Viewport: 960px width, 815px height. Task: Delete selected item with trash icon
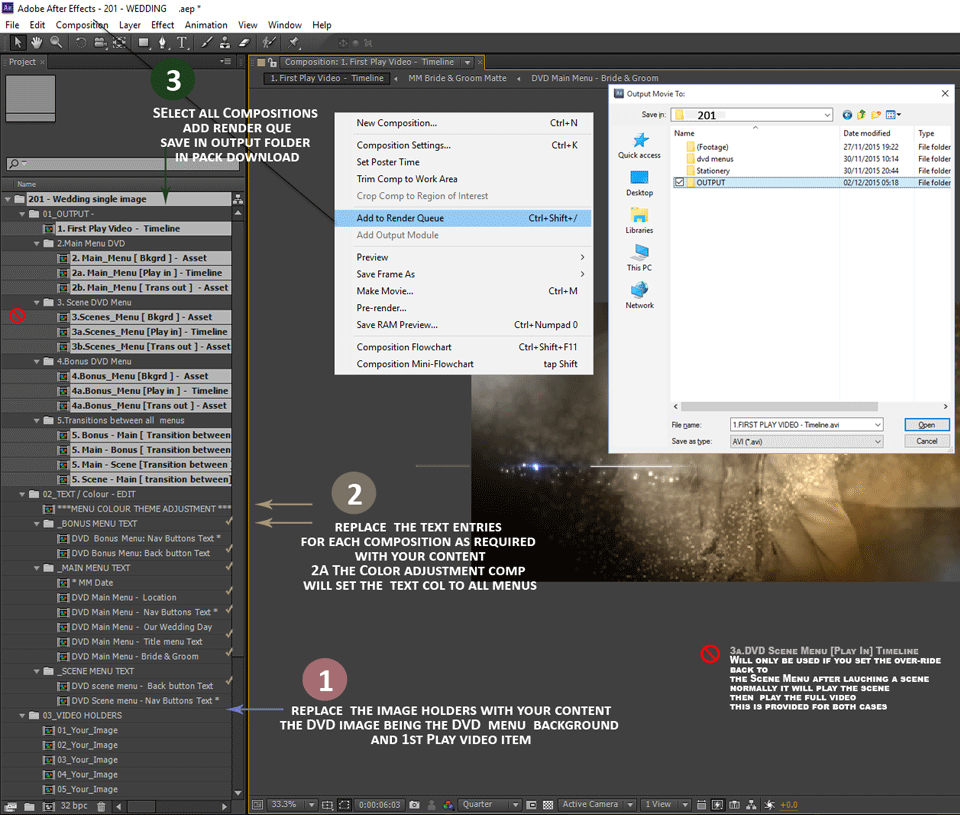101,805
